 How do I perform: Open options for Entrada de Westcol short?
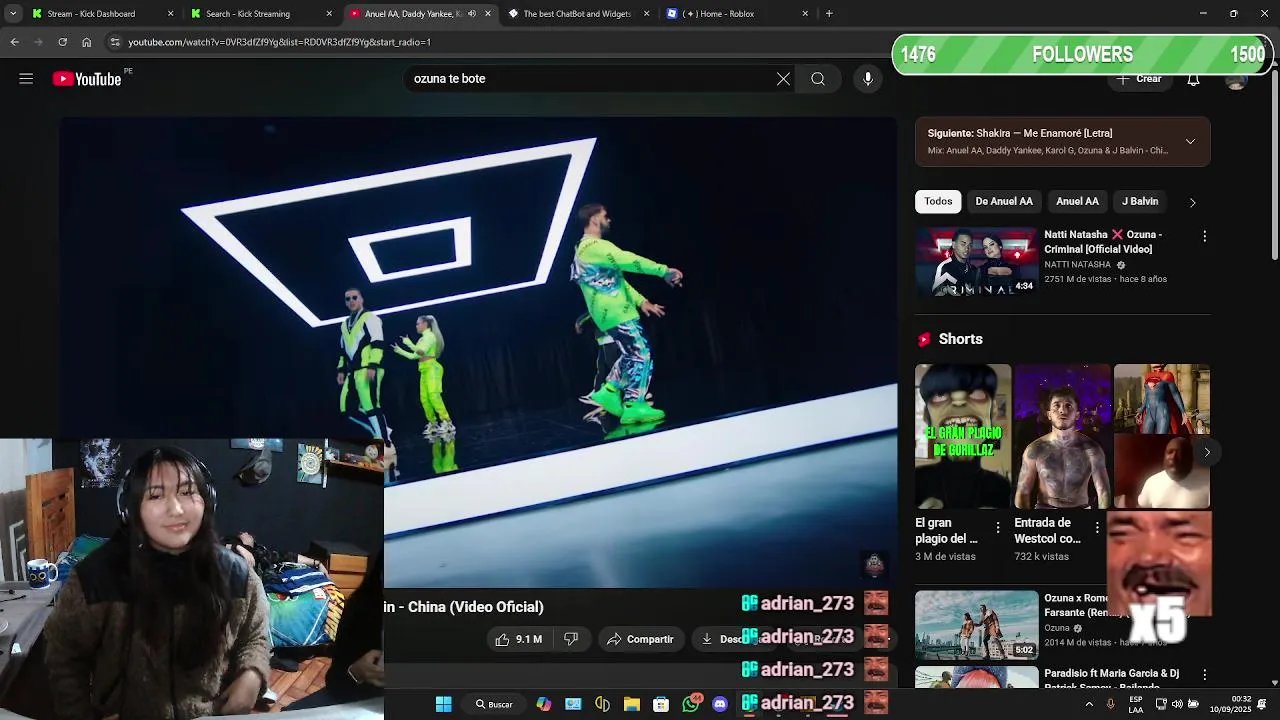1097,527
